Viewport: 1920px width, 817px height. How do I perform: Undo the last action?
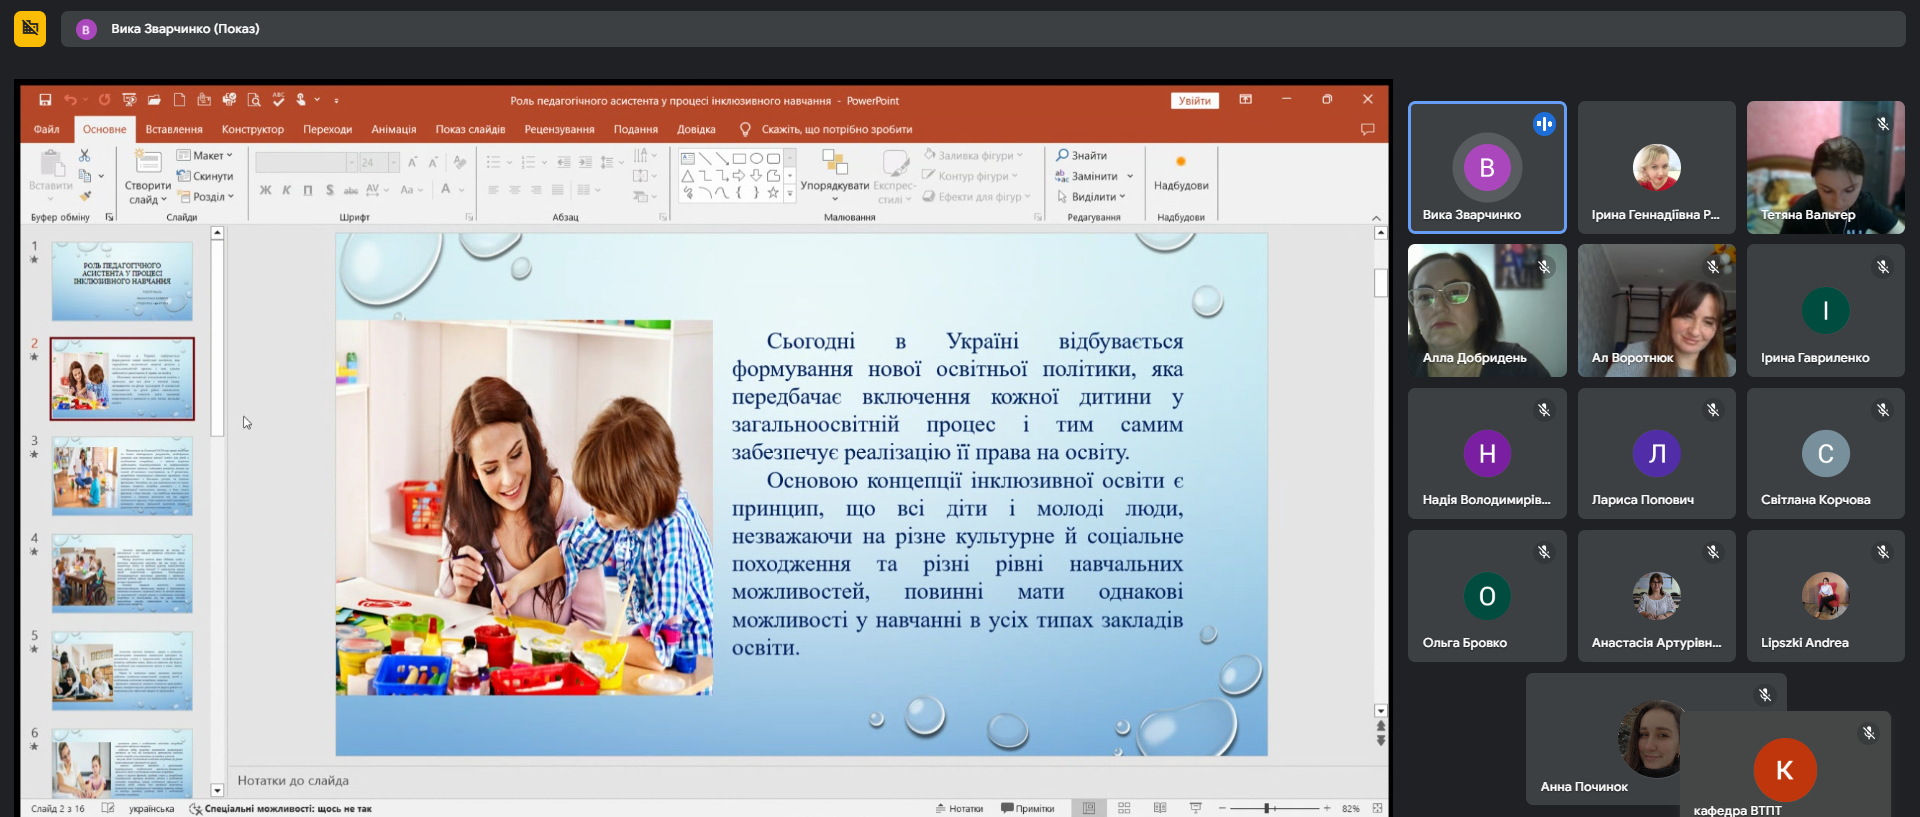(70, 100)
